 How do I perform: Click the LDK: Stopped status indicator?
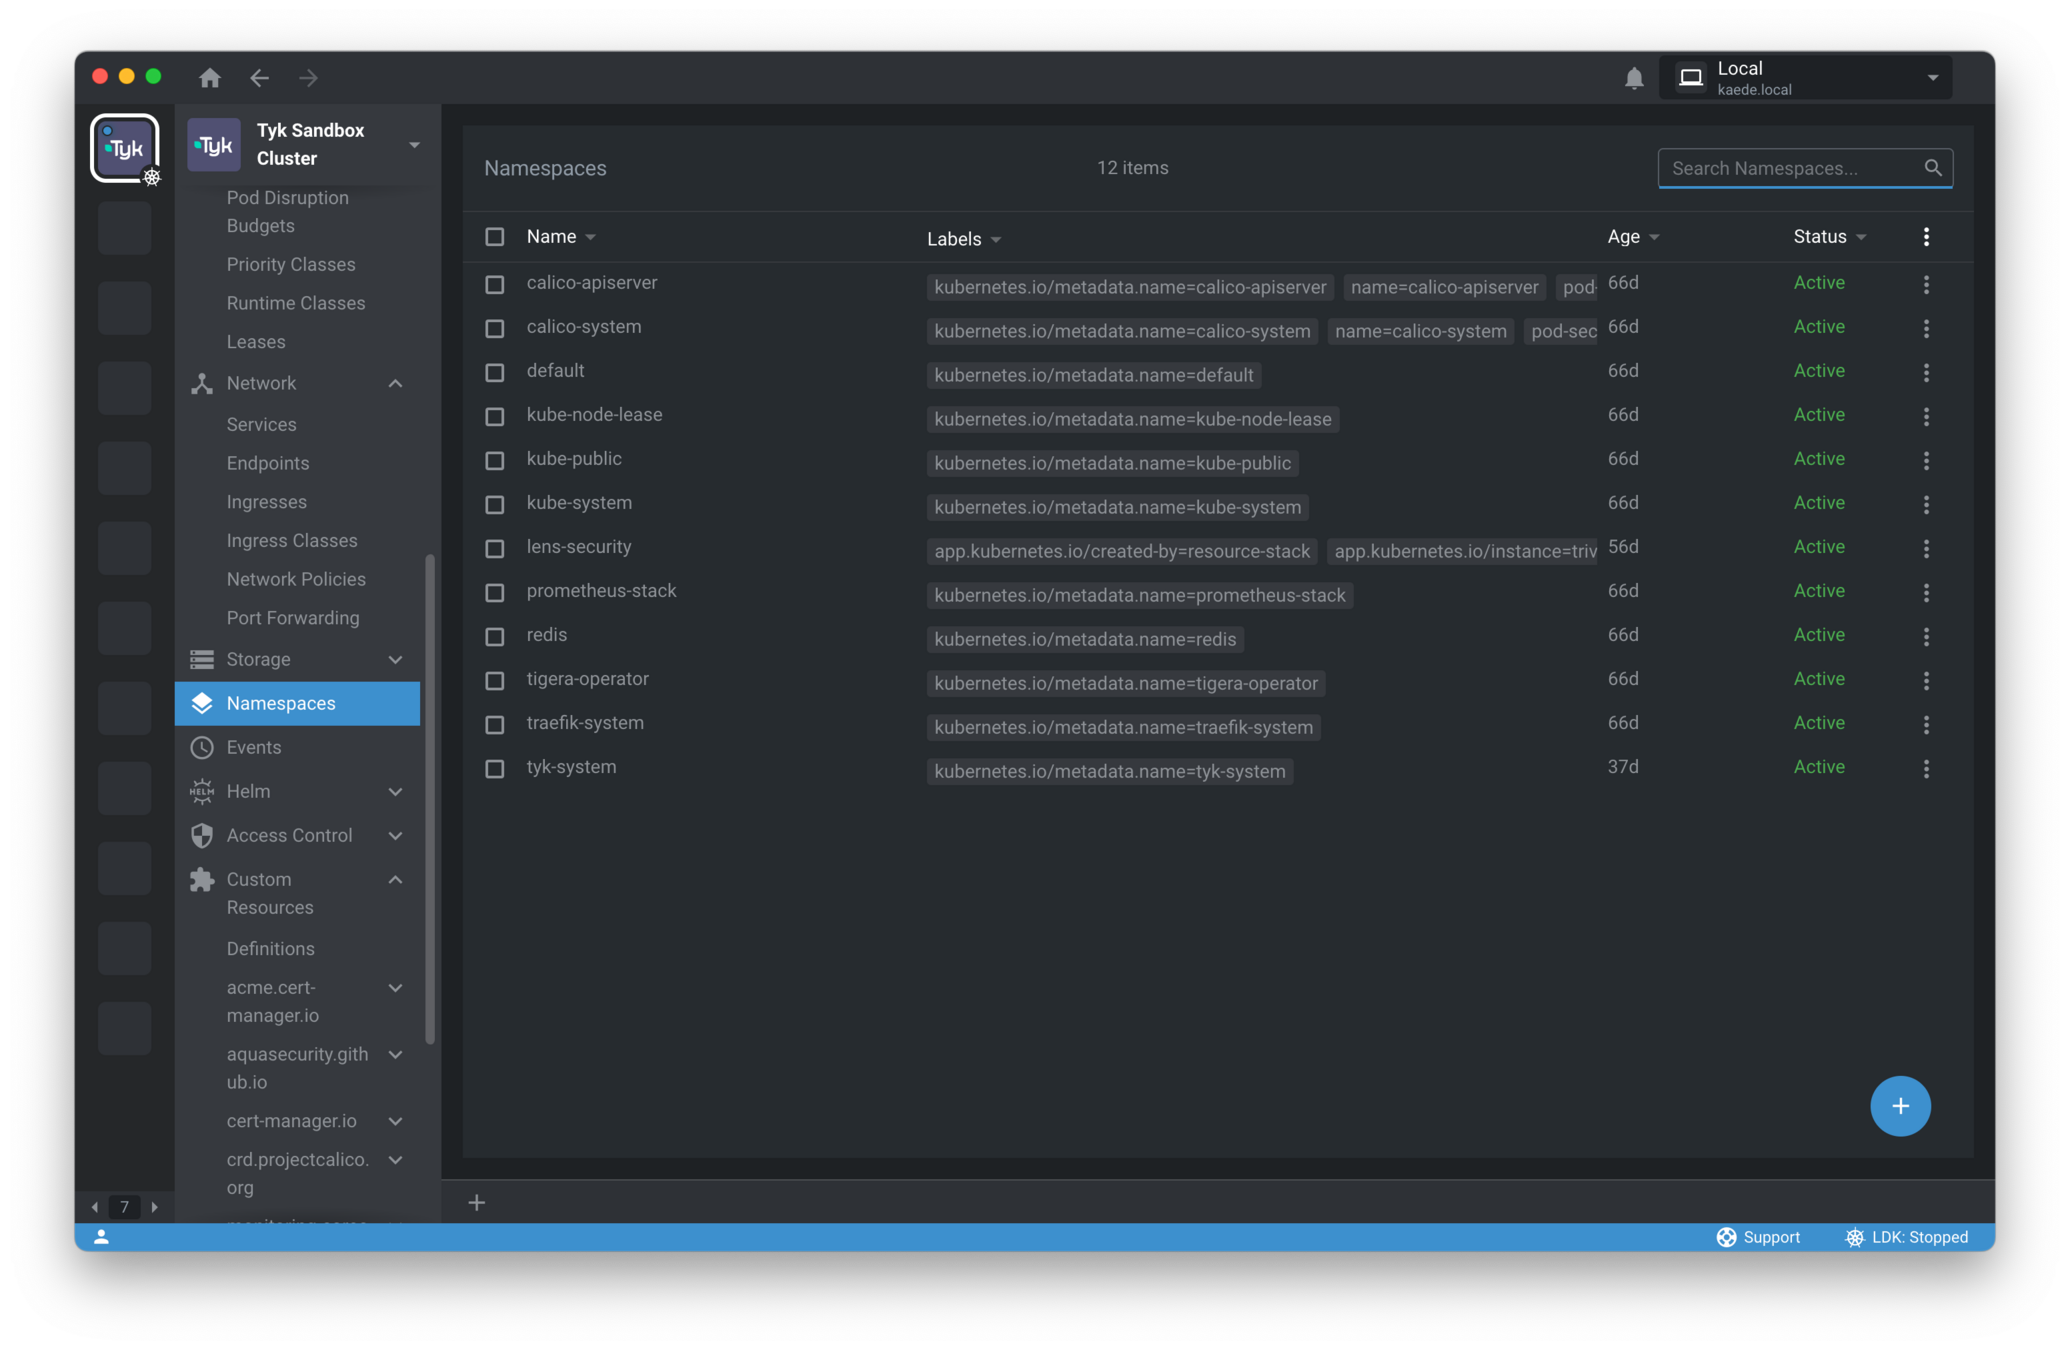[x=1906, y=1237]
